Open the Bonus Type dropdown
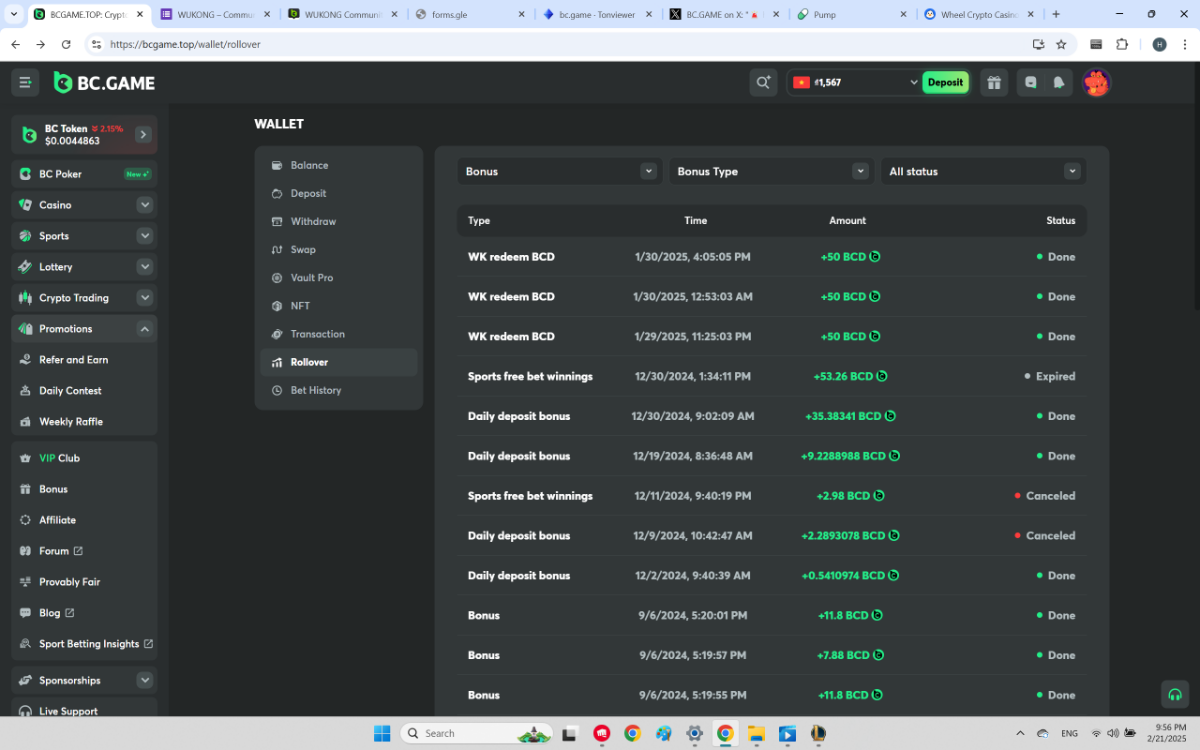This screenshot has height=750, width=1200. 771,172
